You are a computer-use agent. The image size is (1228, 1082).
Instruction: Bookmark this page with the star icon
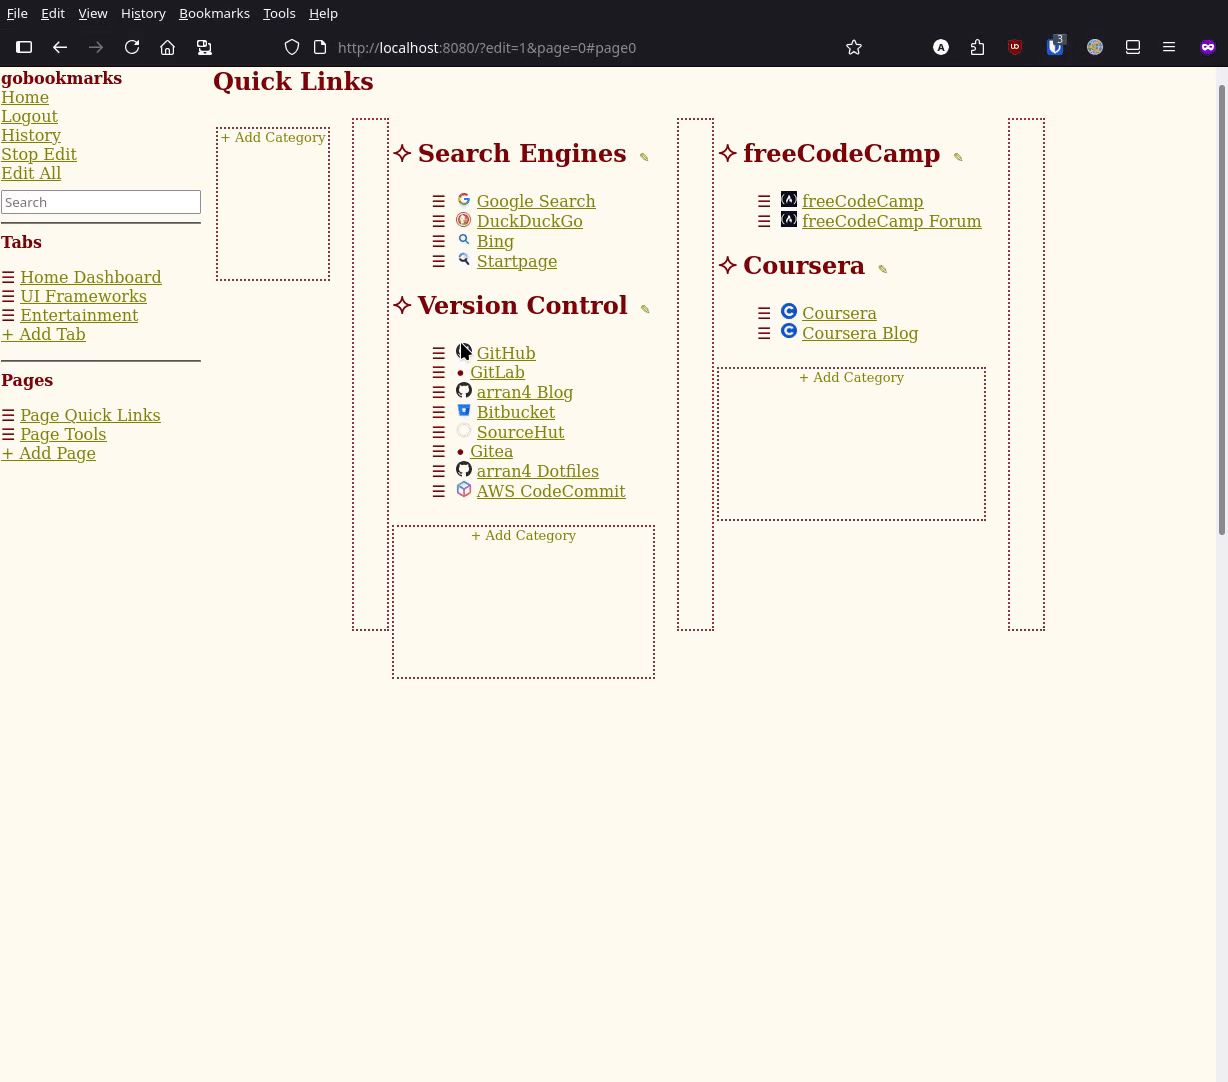(854, 47)
